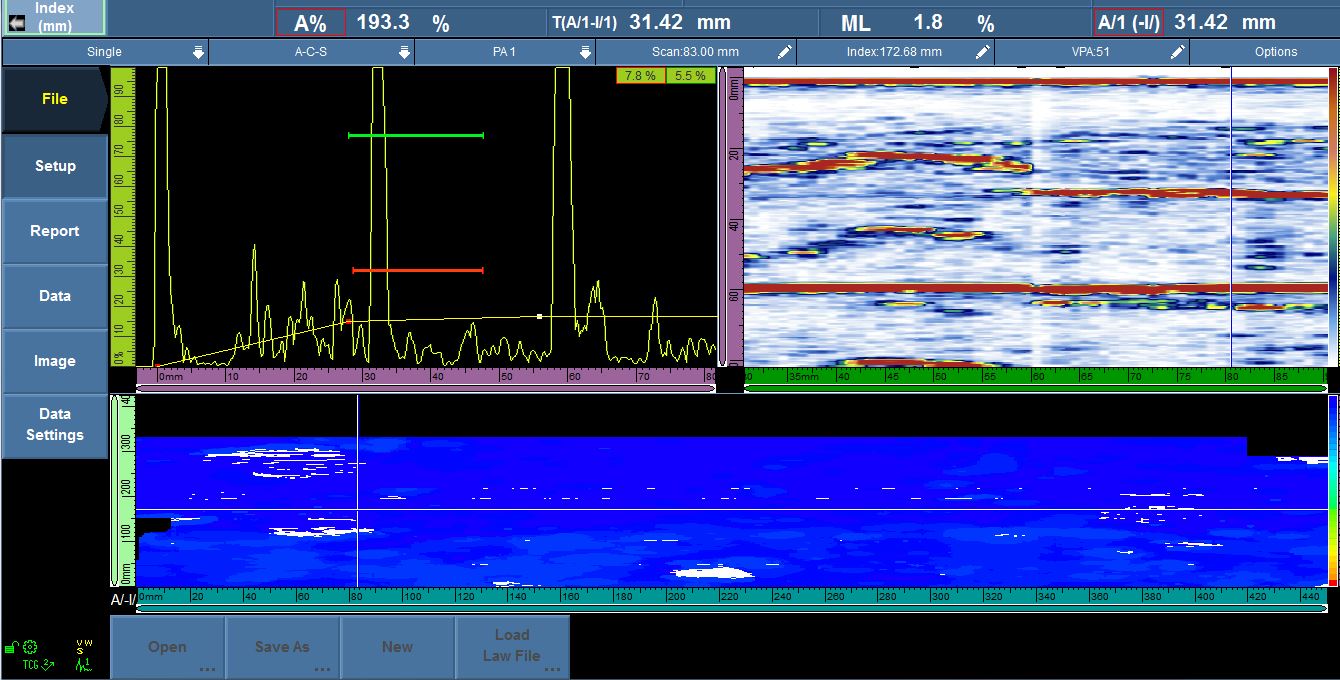Click the pencil icon beside VPA:51
The image size is (1340, 680).
1178,52
